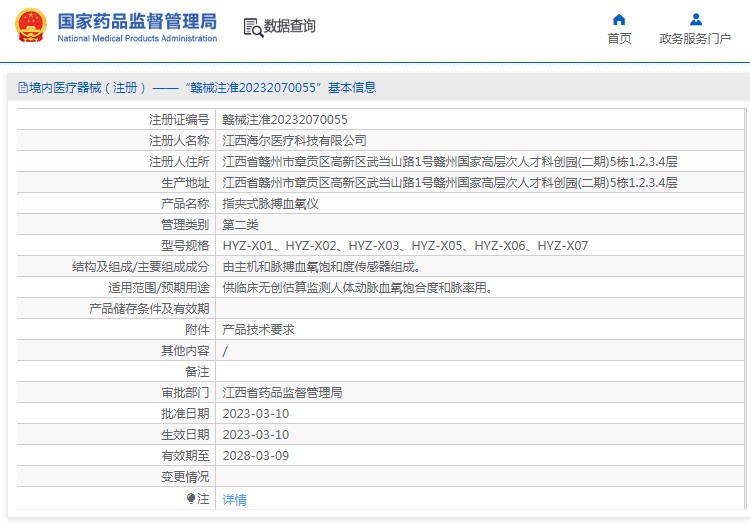
Task: Click the model list starting HYZ-X01
Action: [405, 246]
